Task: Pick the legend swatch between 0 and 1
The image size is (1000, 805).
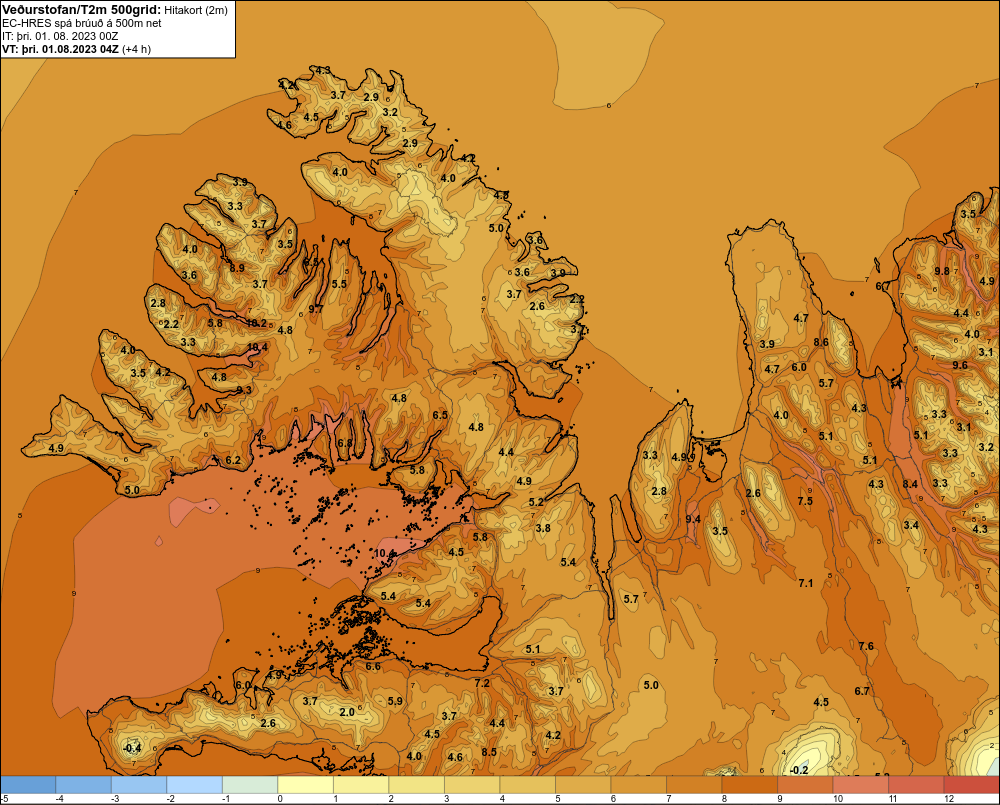Action: point(305,785)
